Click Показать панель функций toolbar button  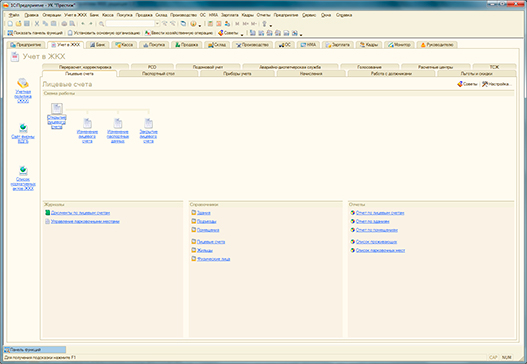35,33
